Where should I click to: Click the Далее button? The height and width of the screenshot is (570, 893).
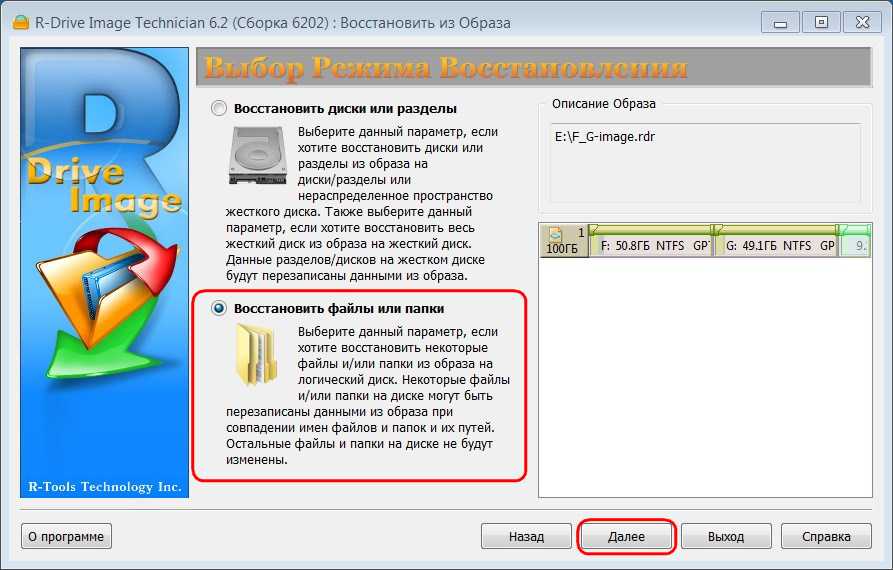click(626, 536)
